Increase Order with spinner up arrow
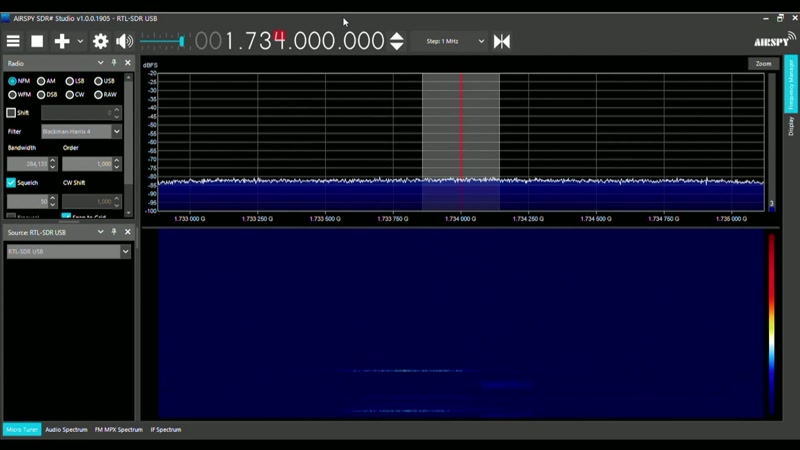 point(117,160)
